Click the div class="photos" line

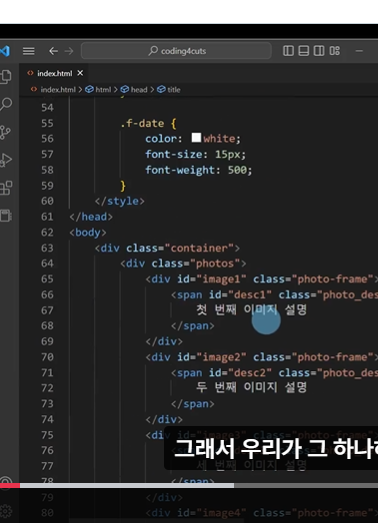(183, 263)
